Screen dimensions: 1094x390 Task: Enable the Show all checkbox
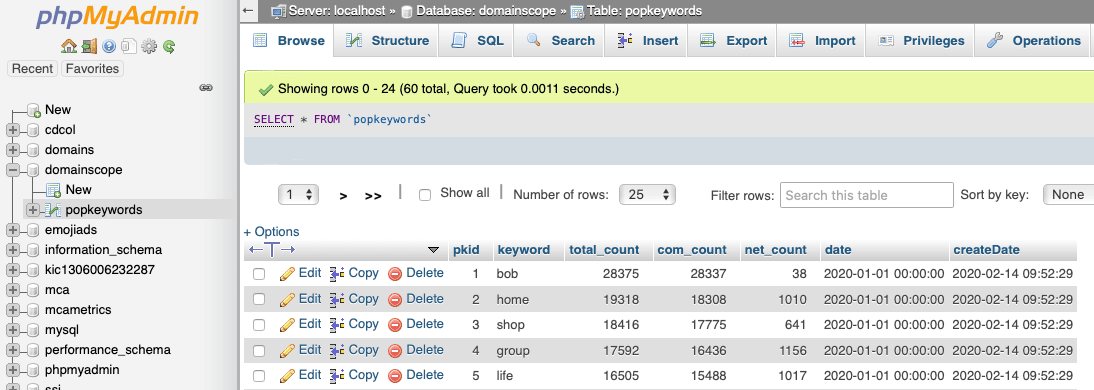[x=424, y=195]
